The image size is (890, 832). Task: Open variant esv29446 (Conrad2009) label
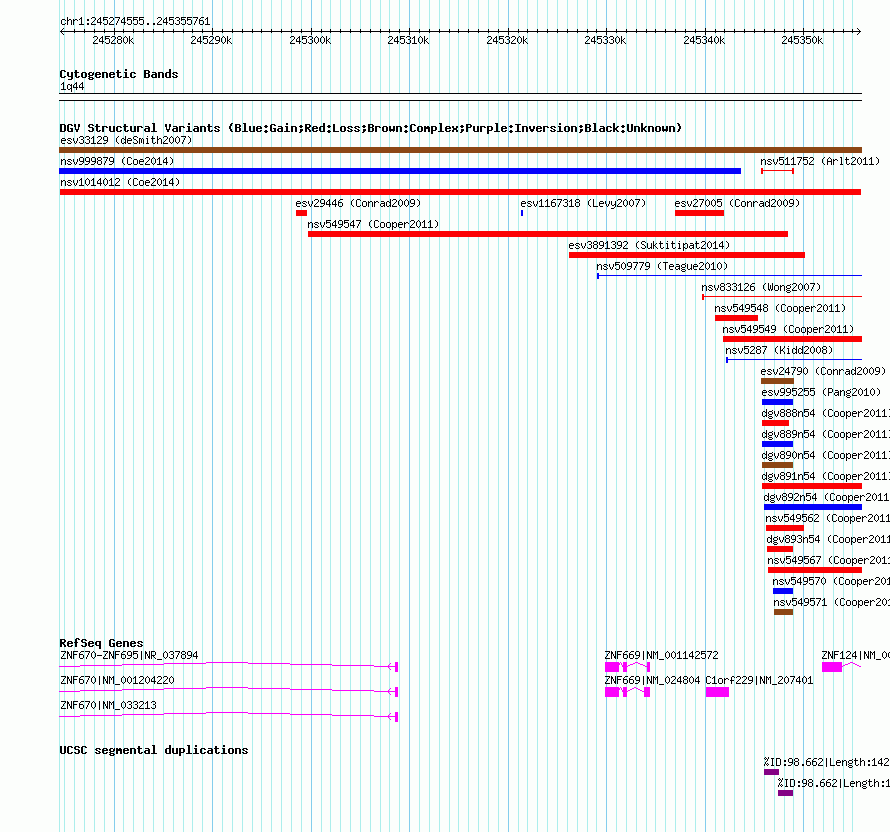tap(358, 203)
